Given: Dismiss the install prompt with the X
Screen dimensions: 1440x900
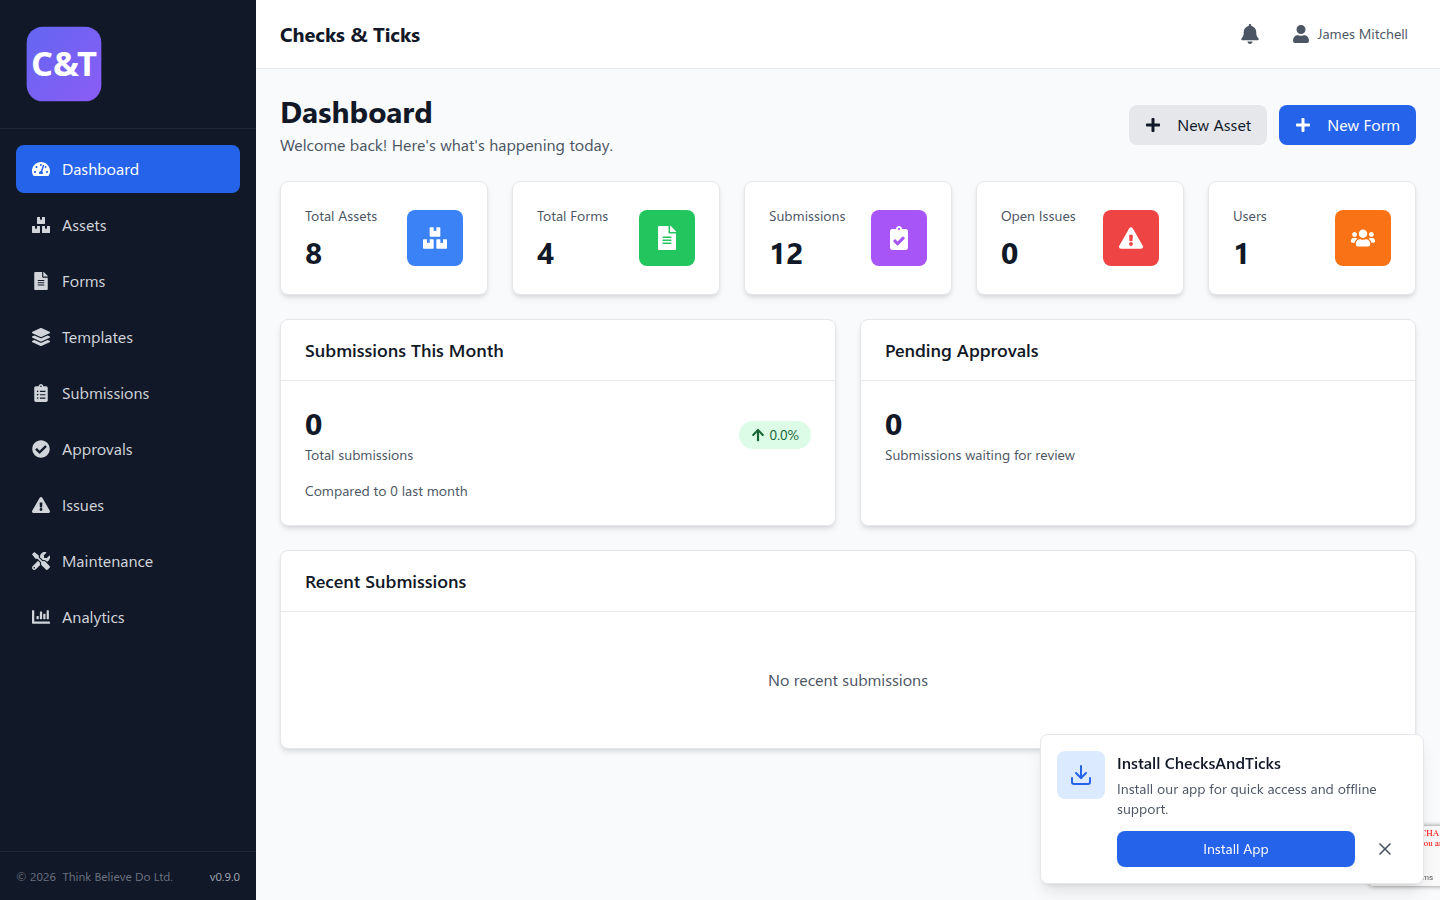Looking at the screenshot, I should [1385, 849].
